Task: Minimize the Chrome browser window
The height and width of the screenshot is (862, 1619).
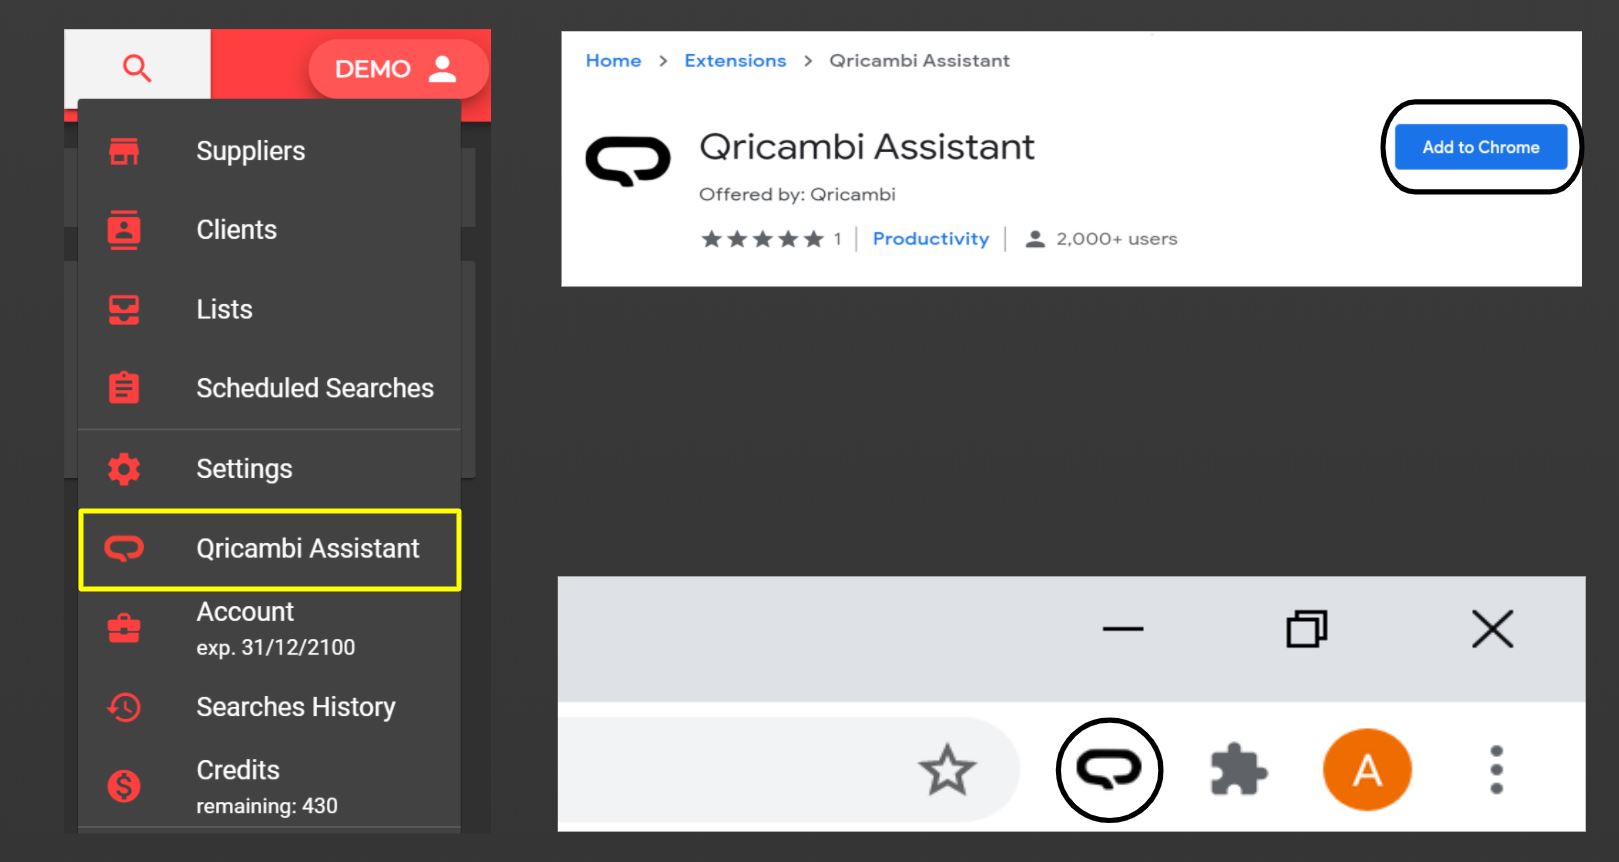Action: coord(1123,629)
